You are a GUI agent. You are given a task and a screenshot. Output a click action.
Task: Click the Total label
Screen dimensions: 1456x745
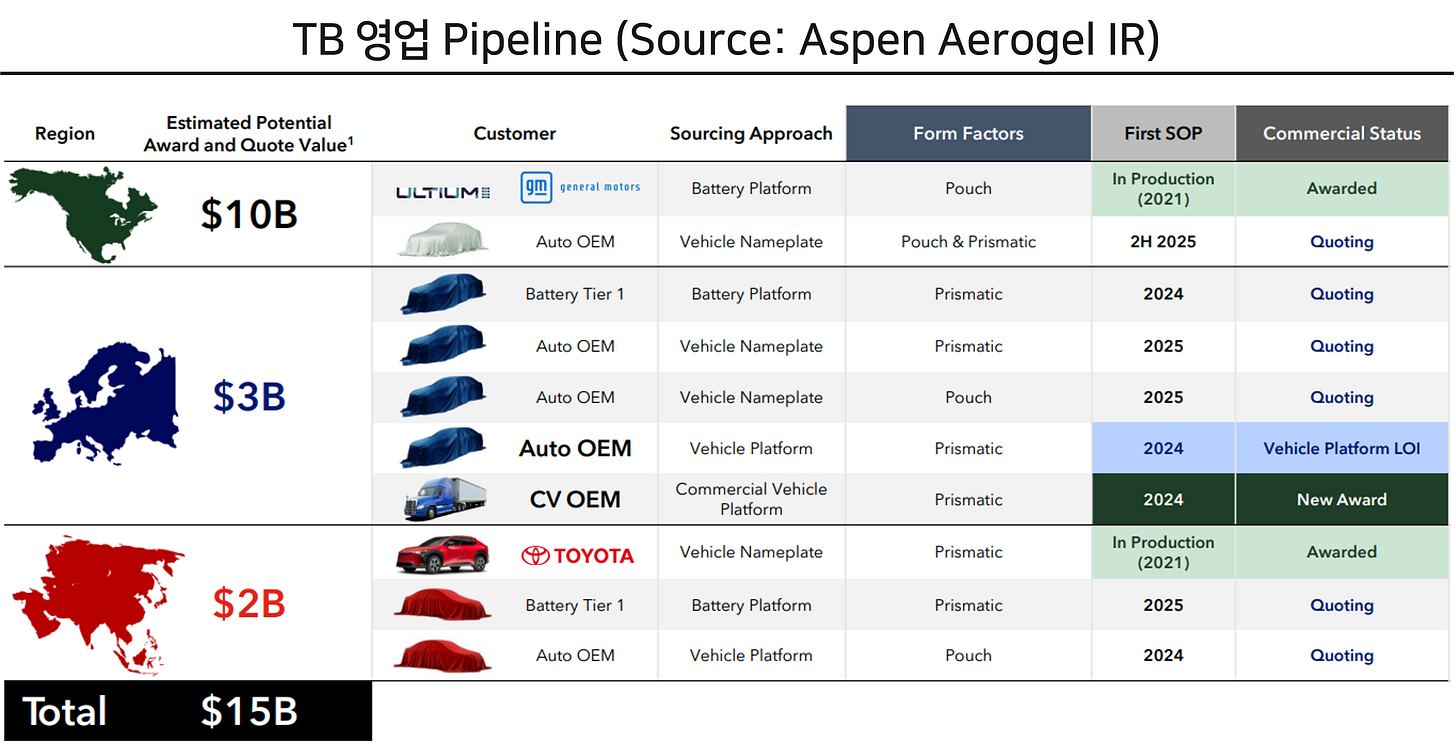(x=65, y=712)
